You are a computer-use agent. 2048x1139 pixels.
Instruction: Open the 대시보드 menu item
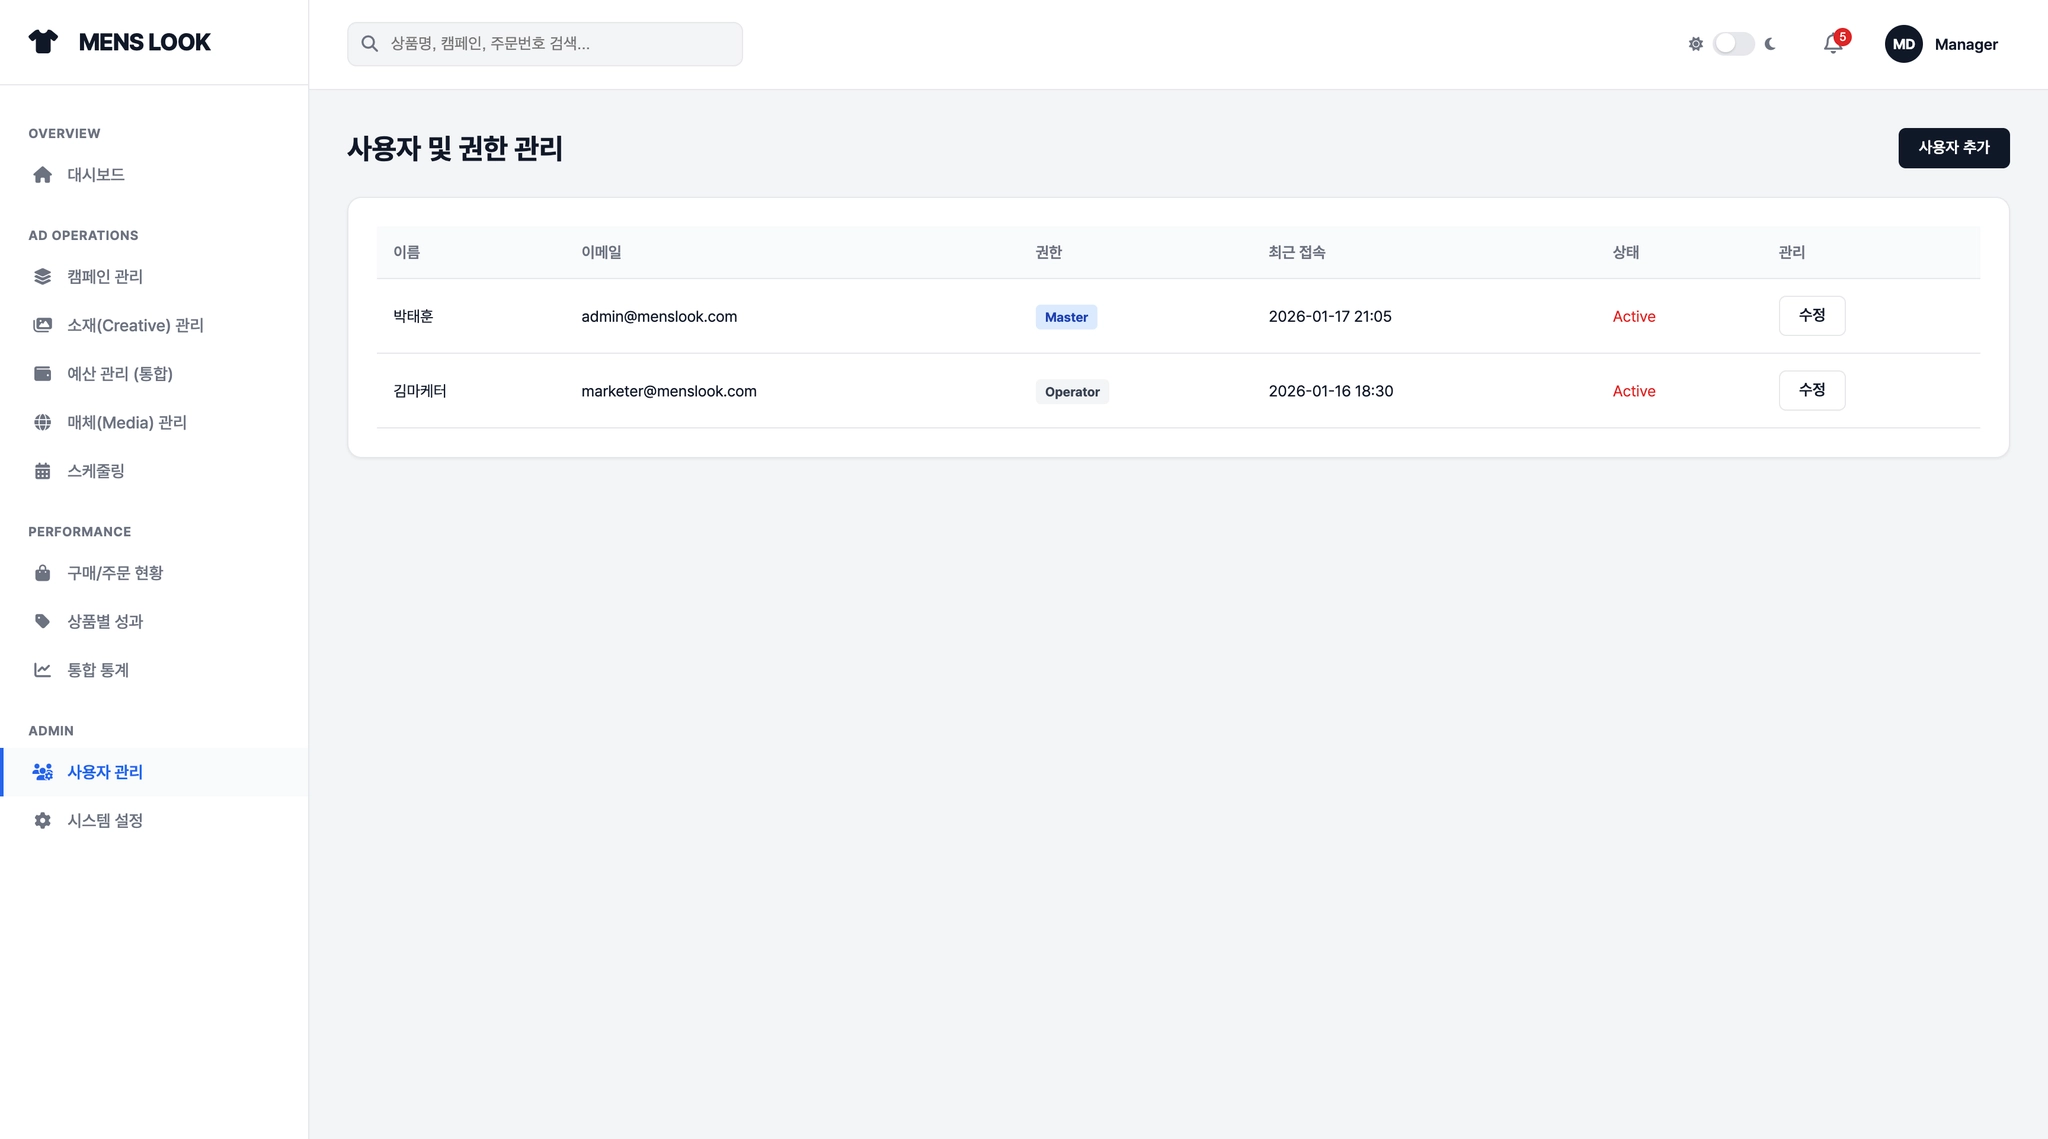pyautogui.click(x=96, y=175)
